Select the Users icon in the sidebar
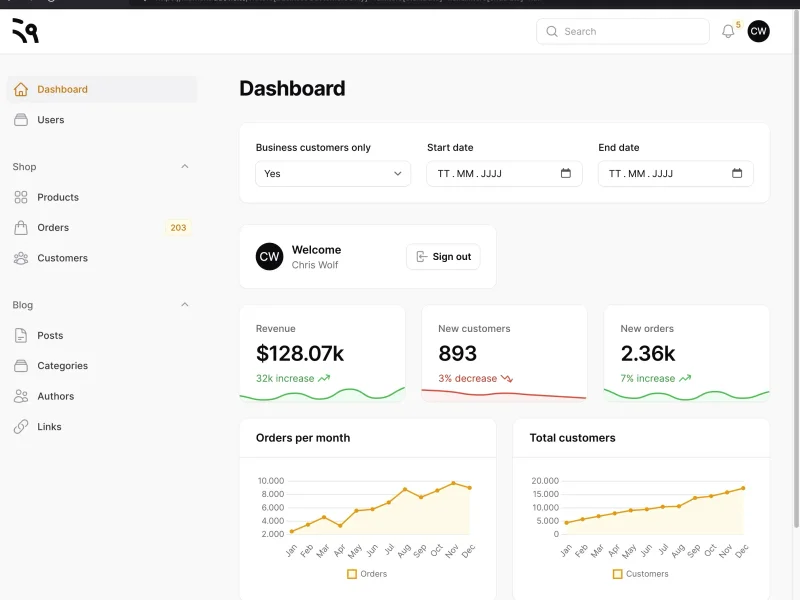The image size is (800, 600). coord(20,118)
